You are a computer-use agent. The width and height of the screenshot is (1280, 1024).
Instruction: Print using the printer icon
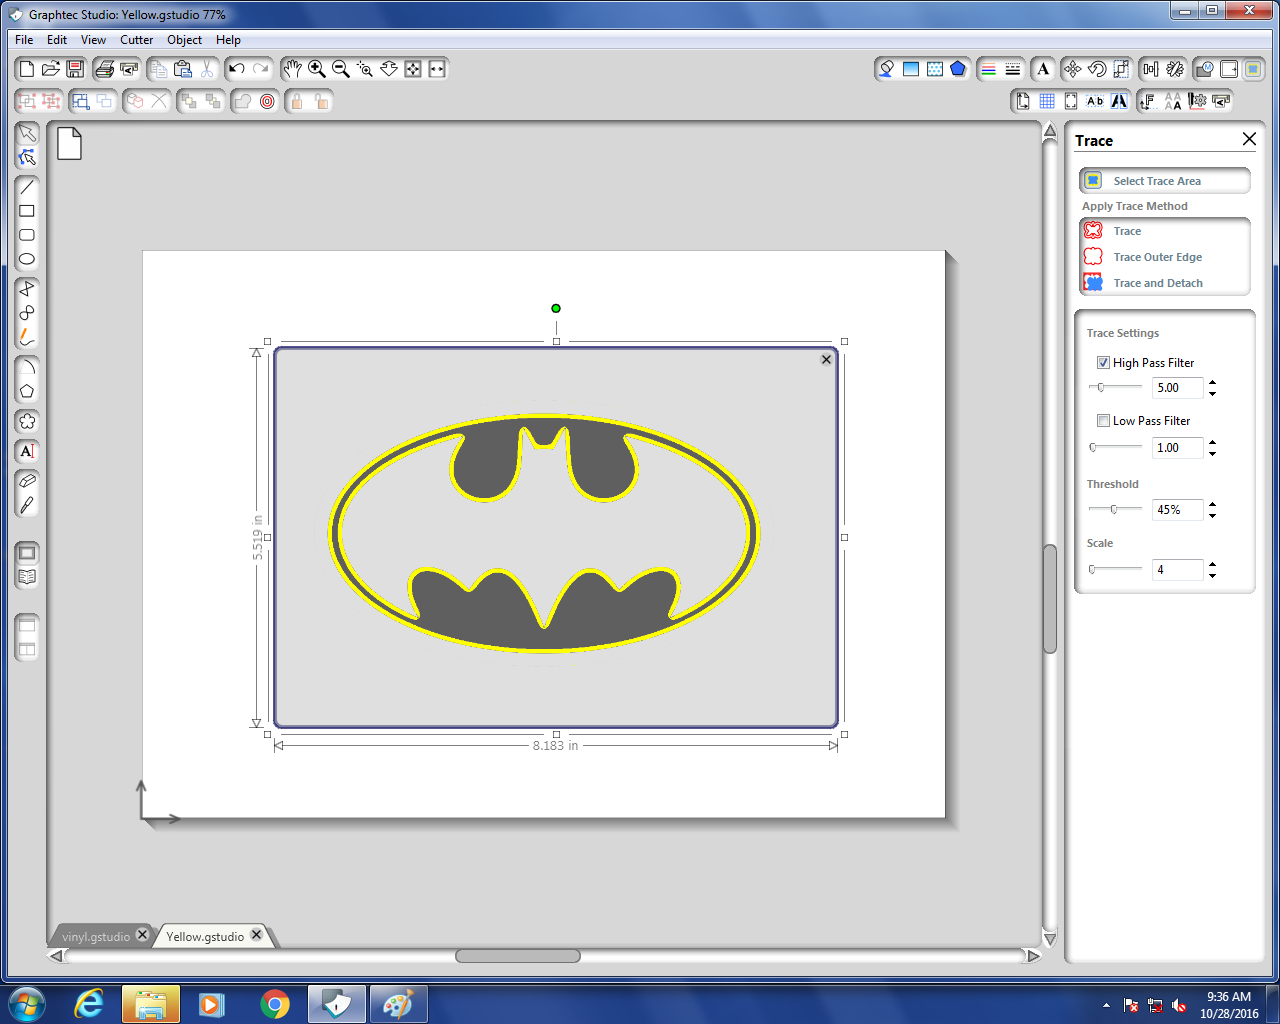click(x=104, y=69)
